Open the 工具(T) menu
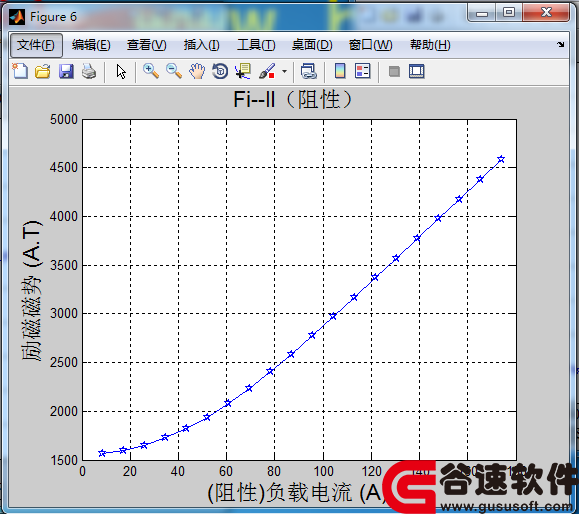Viewport: 579px width, 514px height. tap(256, 45)
